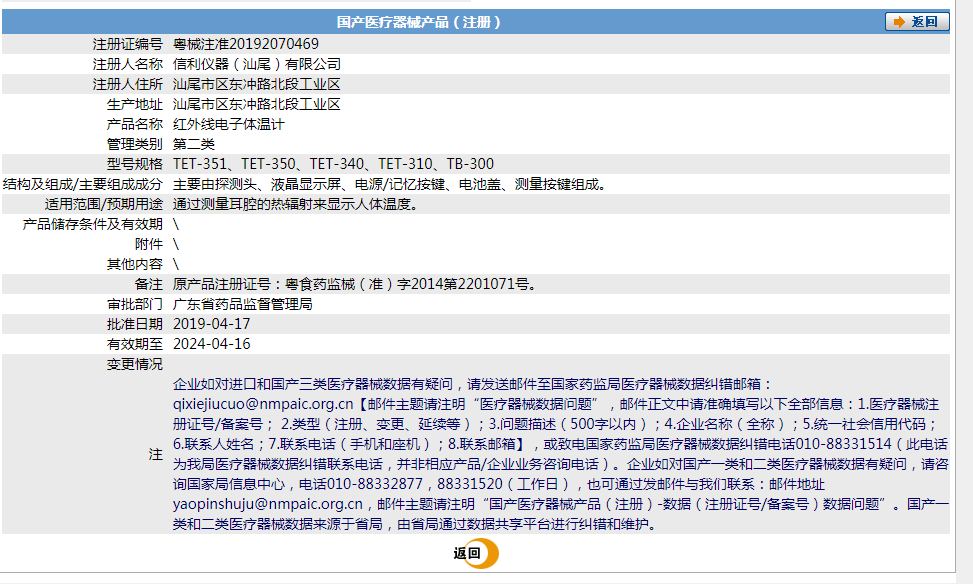Click the bottom 返回 button with orange circle

[475, 553]
